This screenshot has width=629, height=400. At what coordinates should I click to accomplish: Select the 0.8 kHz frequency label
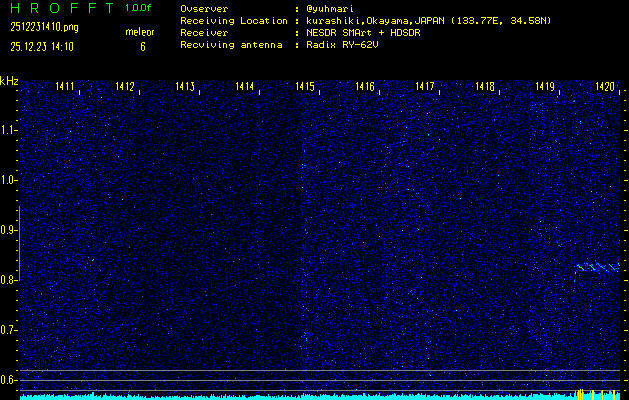(9, 280)
